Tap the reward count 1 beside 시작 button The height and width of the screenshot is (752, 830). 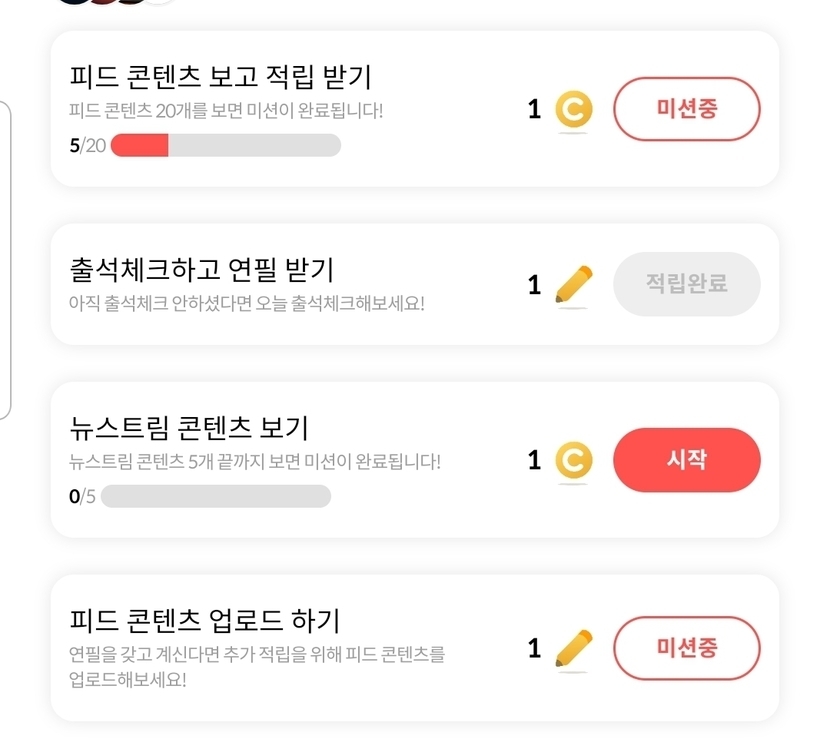coord(534,460)
